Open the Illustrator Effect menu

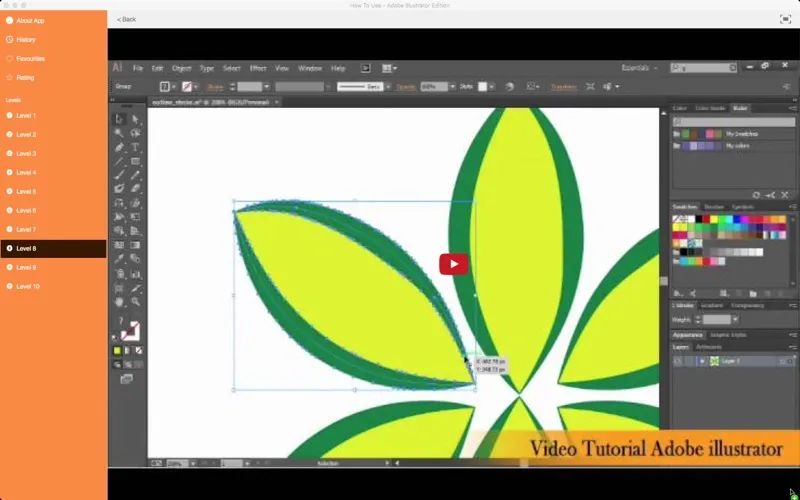pos(258,68)
